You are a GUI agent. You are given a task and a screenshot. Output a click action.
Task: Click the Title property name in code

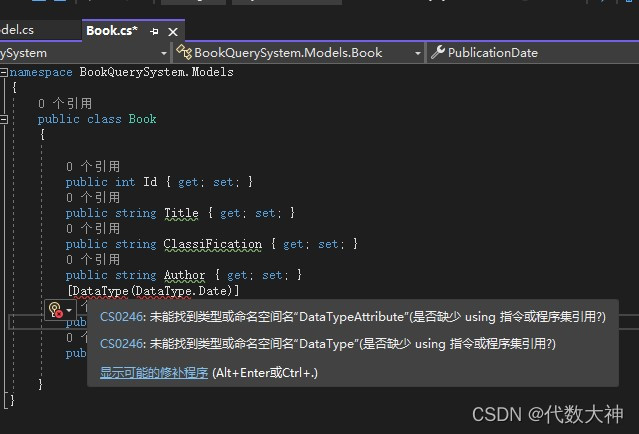tap(181, 213)
